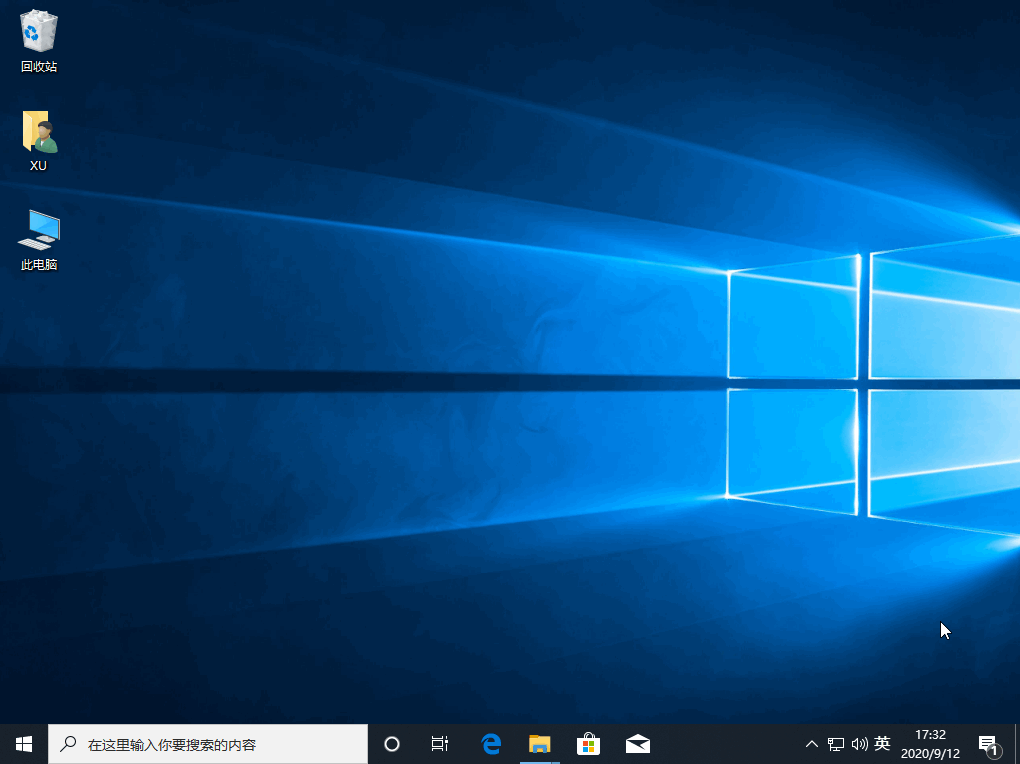Click the date 2020/9/12 in the taskbar

click(x=930, y=752)
